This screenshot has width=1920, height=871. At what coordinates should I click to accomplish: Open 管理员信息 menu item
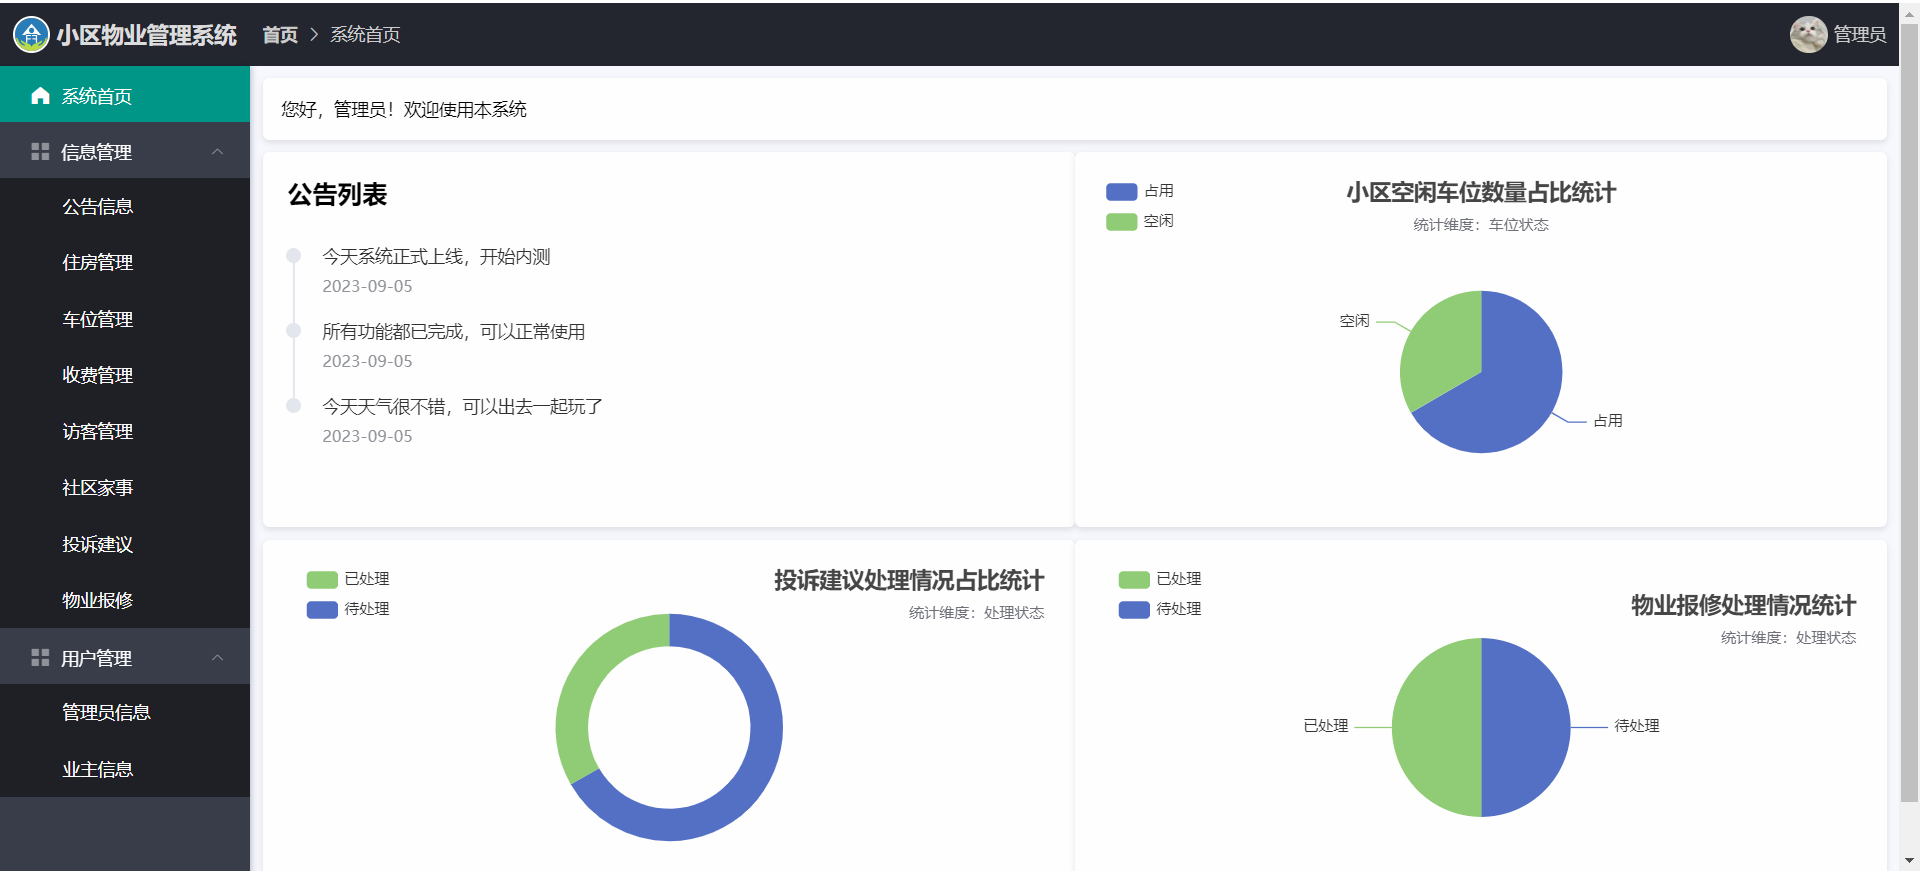[x=125, y=713]
